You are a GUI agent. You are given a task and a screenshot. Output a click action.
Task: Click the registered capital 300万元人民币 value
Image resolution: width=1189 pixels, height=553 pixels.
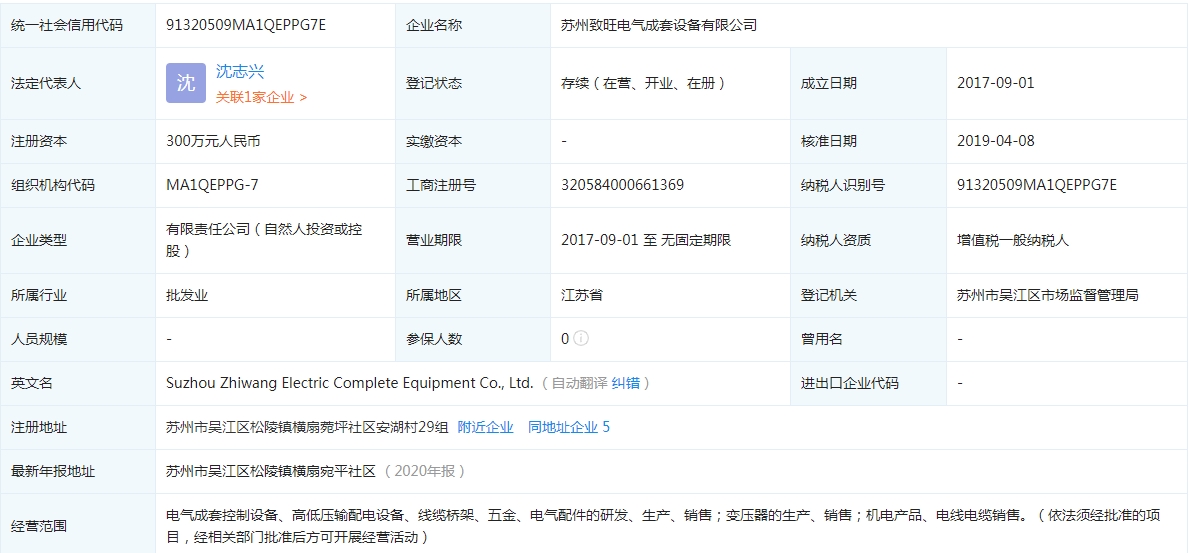tap(213, 141)
